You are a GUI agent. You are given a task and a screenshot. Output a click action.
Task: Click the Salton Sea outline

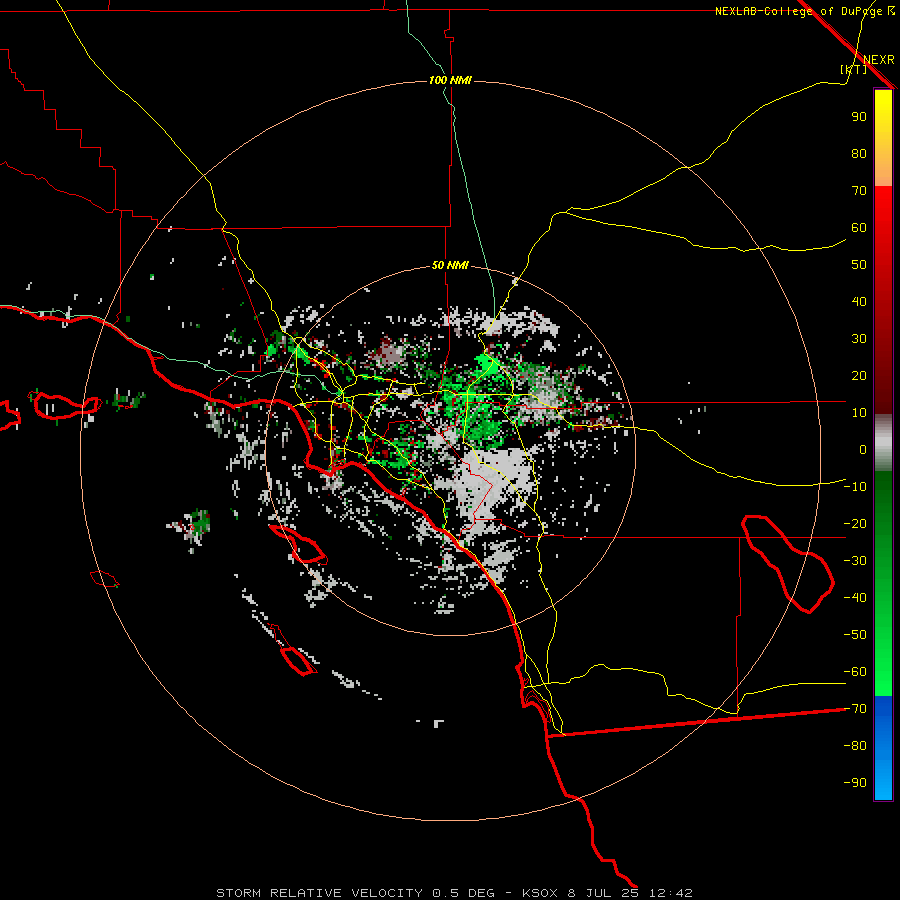tap(788, 564)
